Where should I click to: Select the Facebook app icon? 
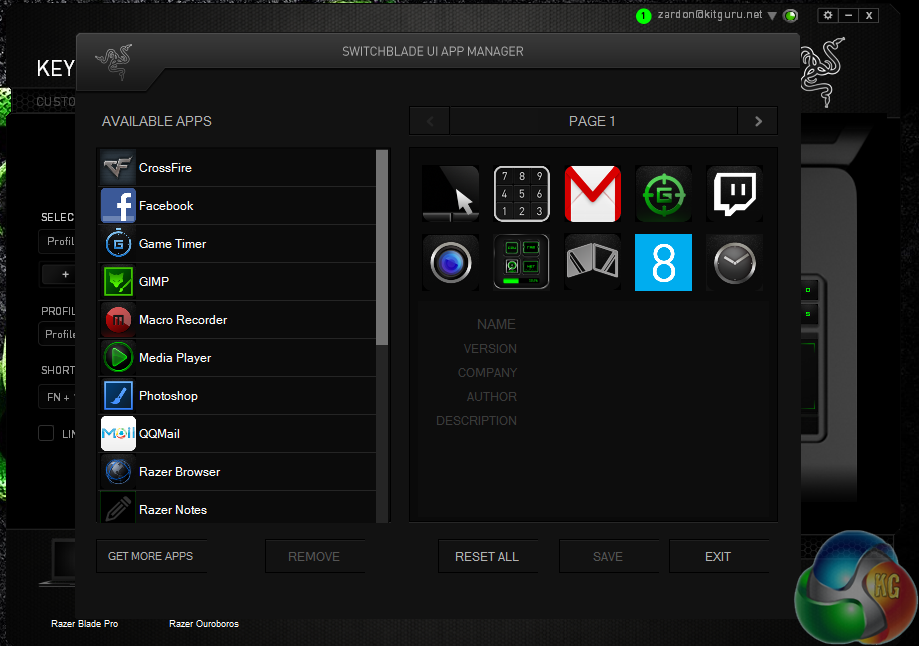[x=118, y=206]
